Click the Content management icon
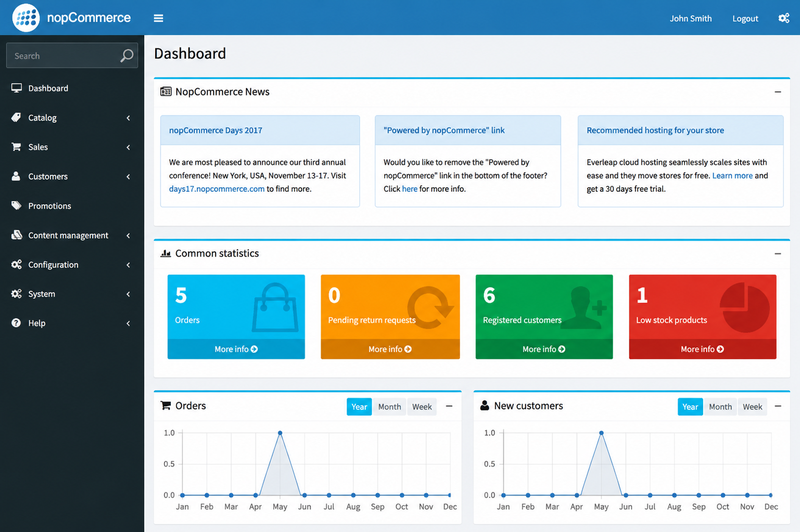The image size is (800, 532). tap(16, 235)
